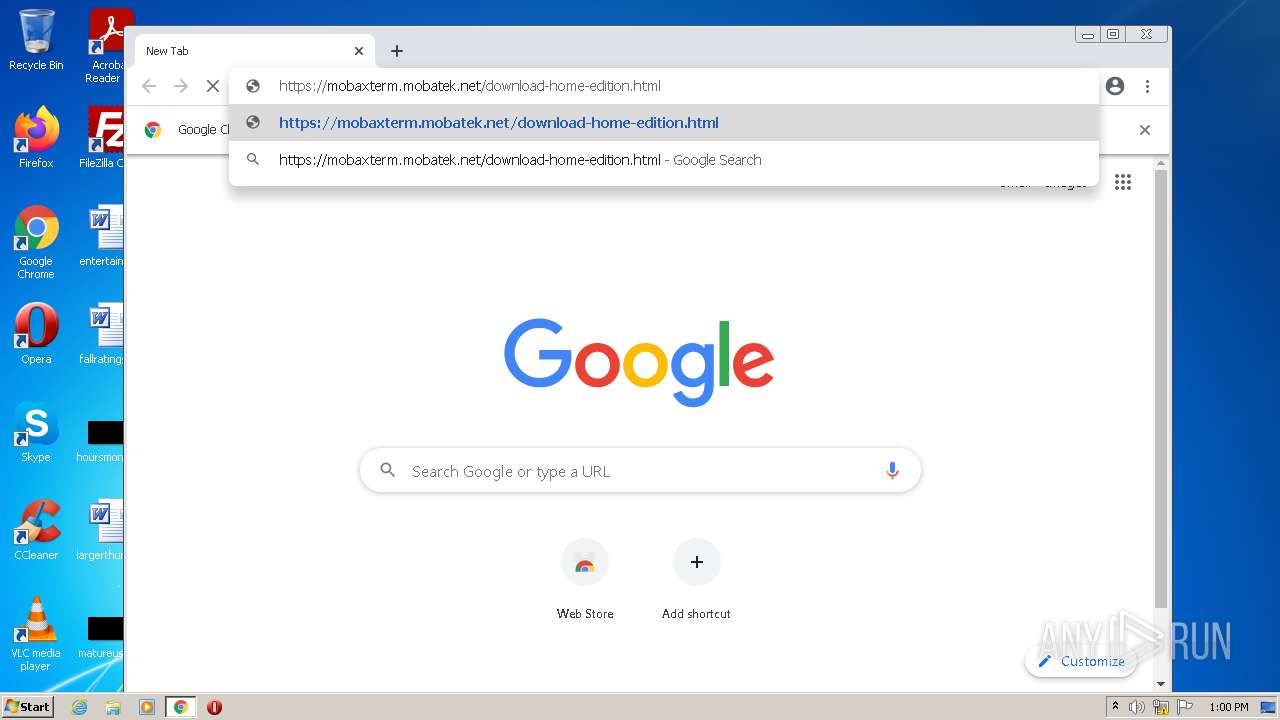Select the Google Search suggestion for the URL
1280x720 pixels.
(663, 160)
